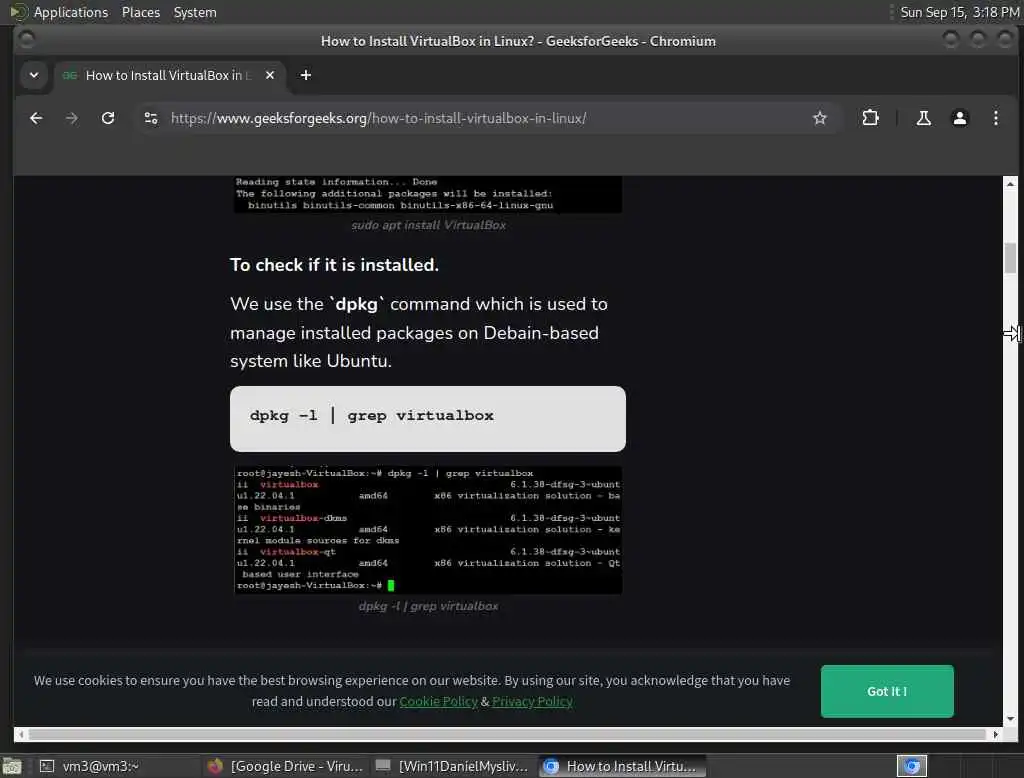The width and height of the screenshot is (1024, 778).
Task: Click vertical scrollbar down arrow
Action: [1010, 719]
